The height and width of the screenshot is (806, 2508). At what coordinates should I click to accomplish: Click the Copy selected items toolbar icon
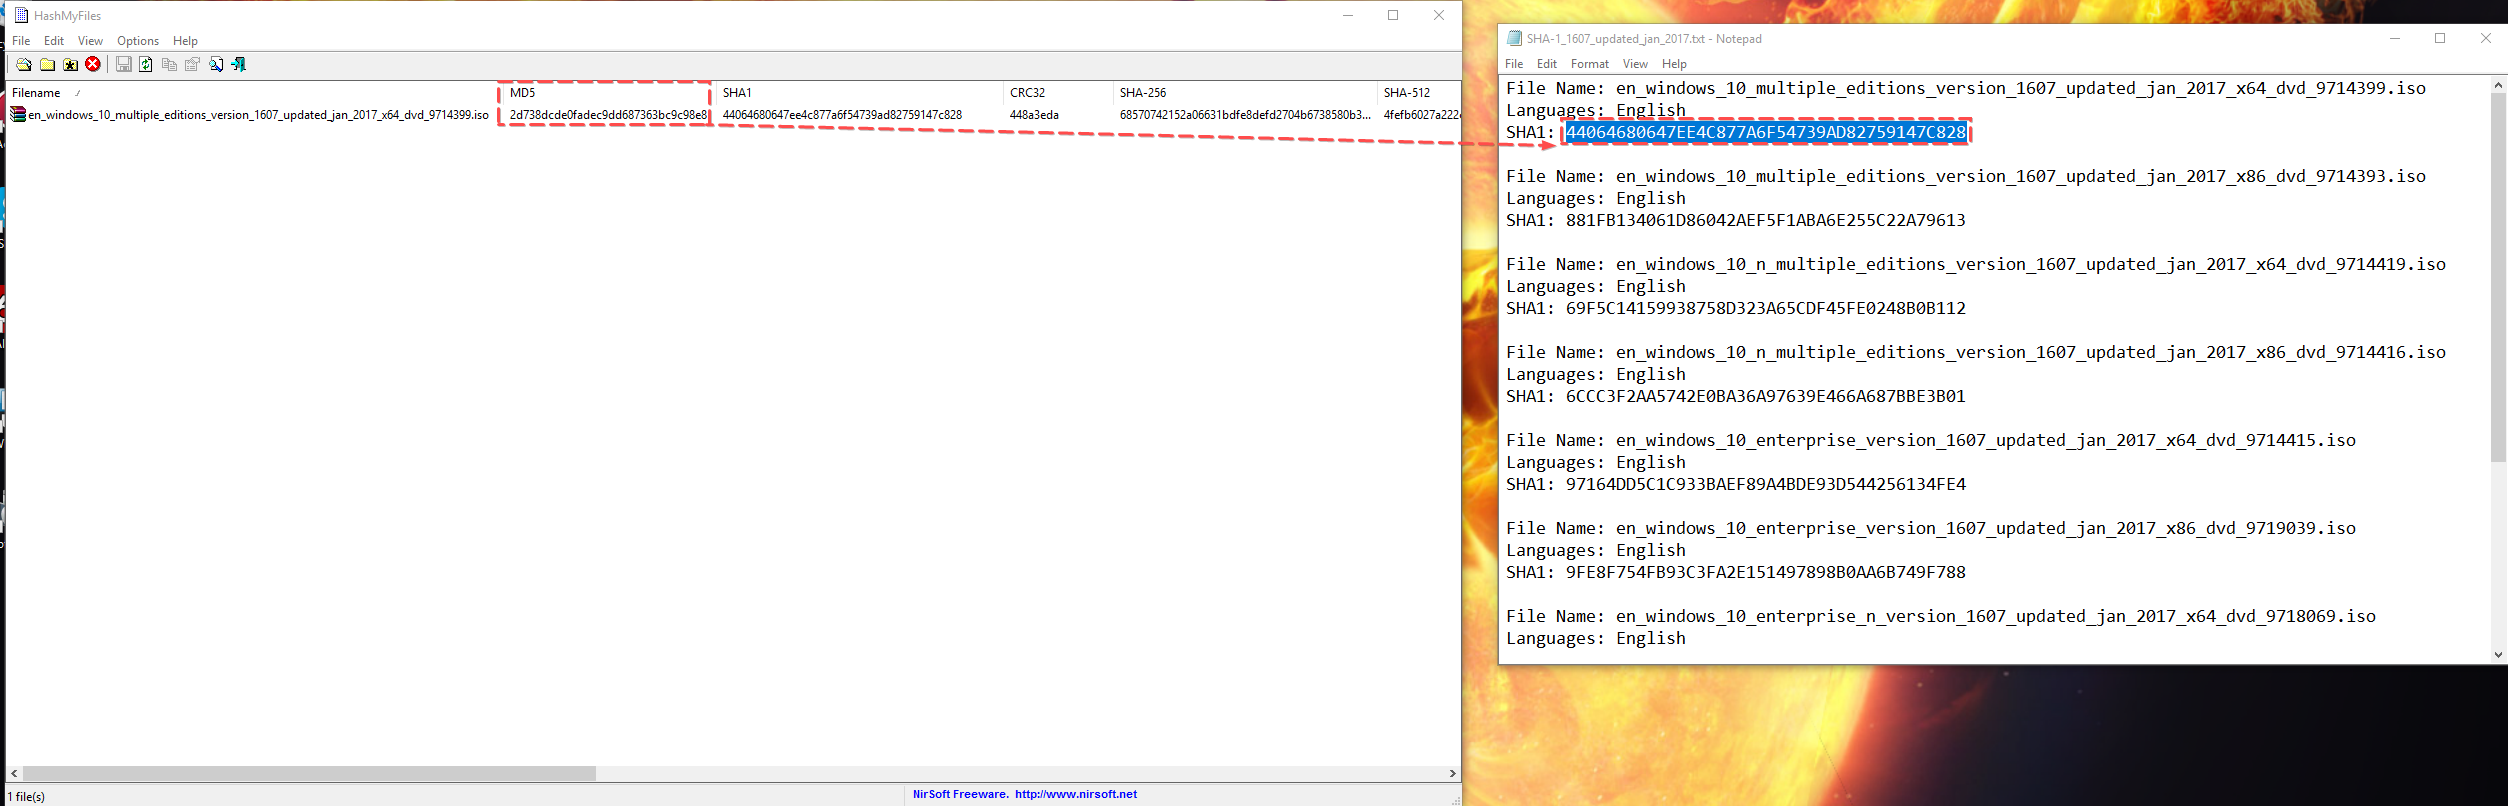click(169, 65)
